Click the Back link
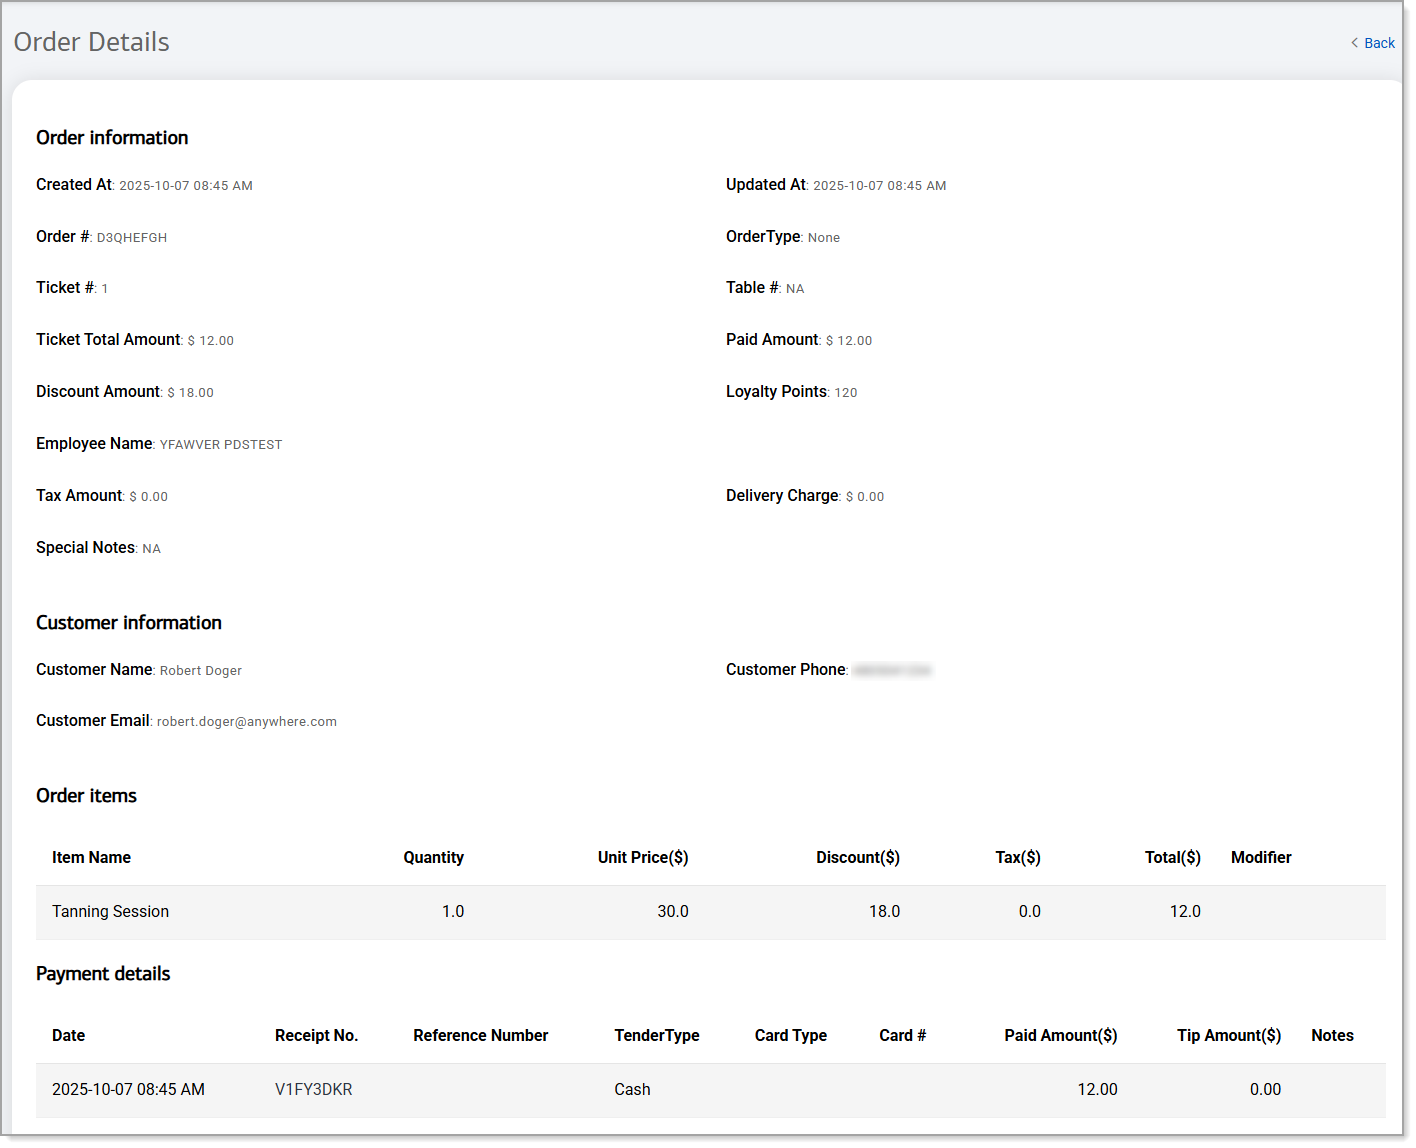This screenshot has width=1416, height=1148. (x=1378, y=43)
